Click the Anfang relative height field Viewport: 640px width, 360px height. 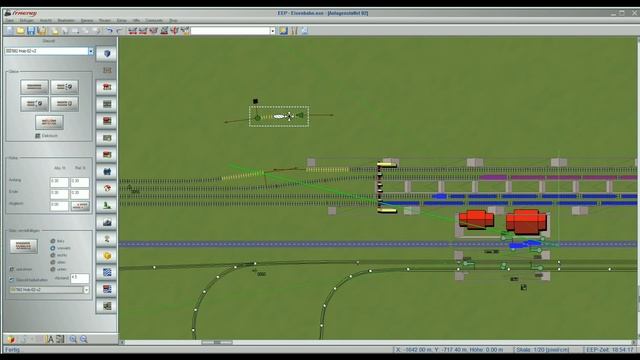click(80, 182)
